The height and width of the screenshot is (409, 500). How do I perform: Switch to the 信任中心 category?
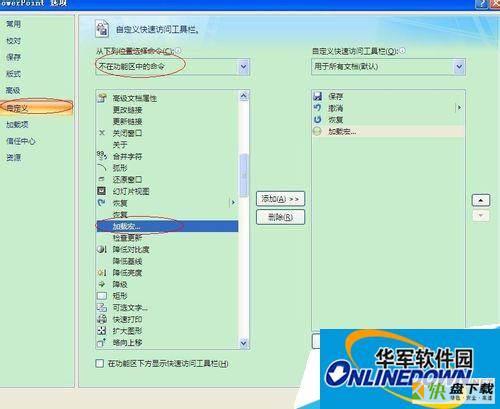click(x=21, y=141)
